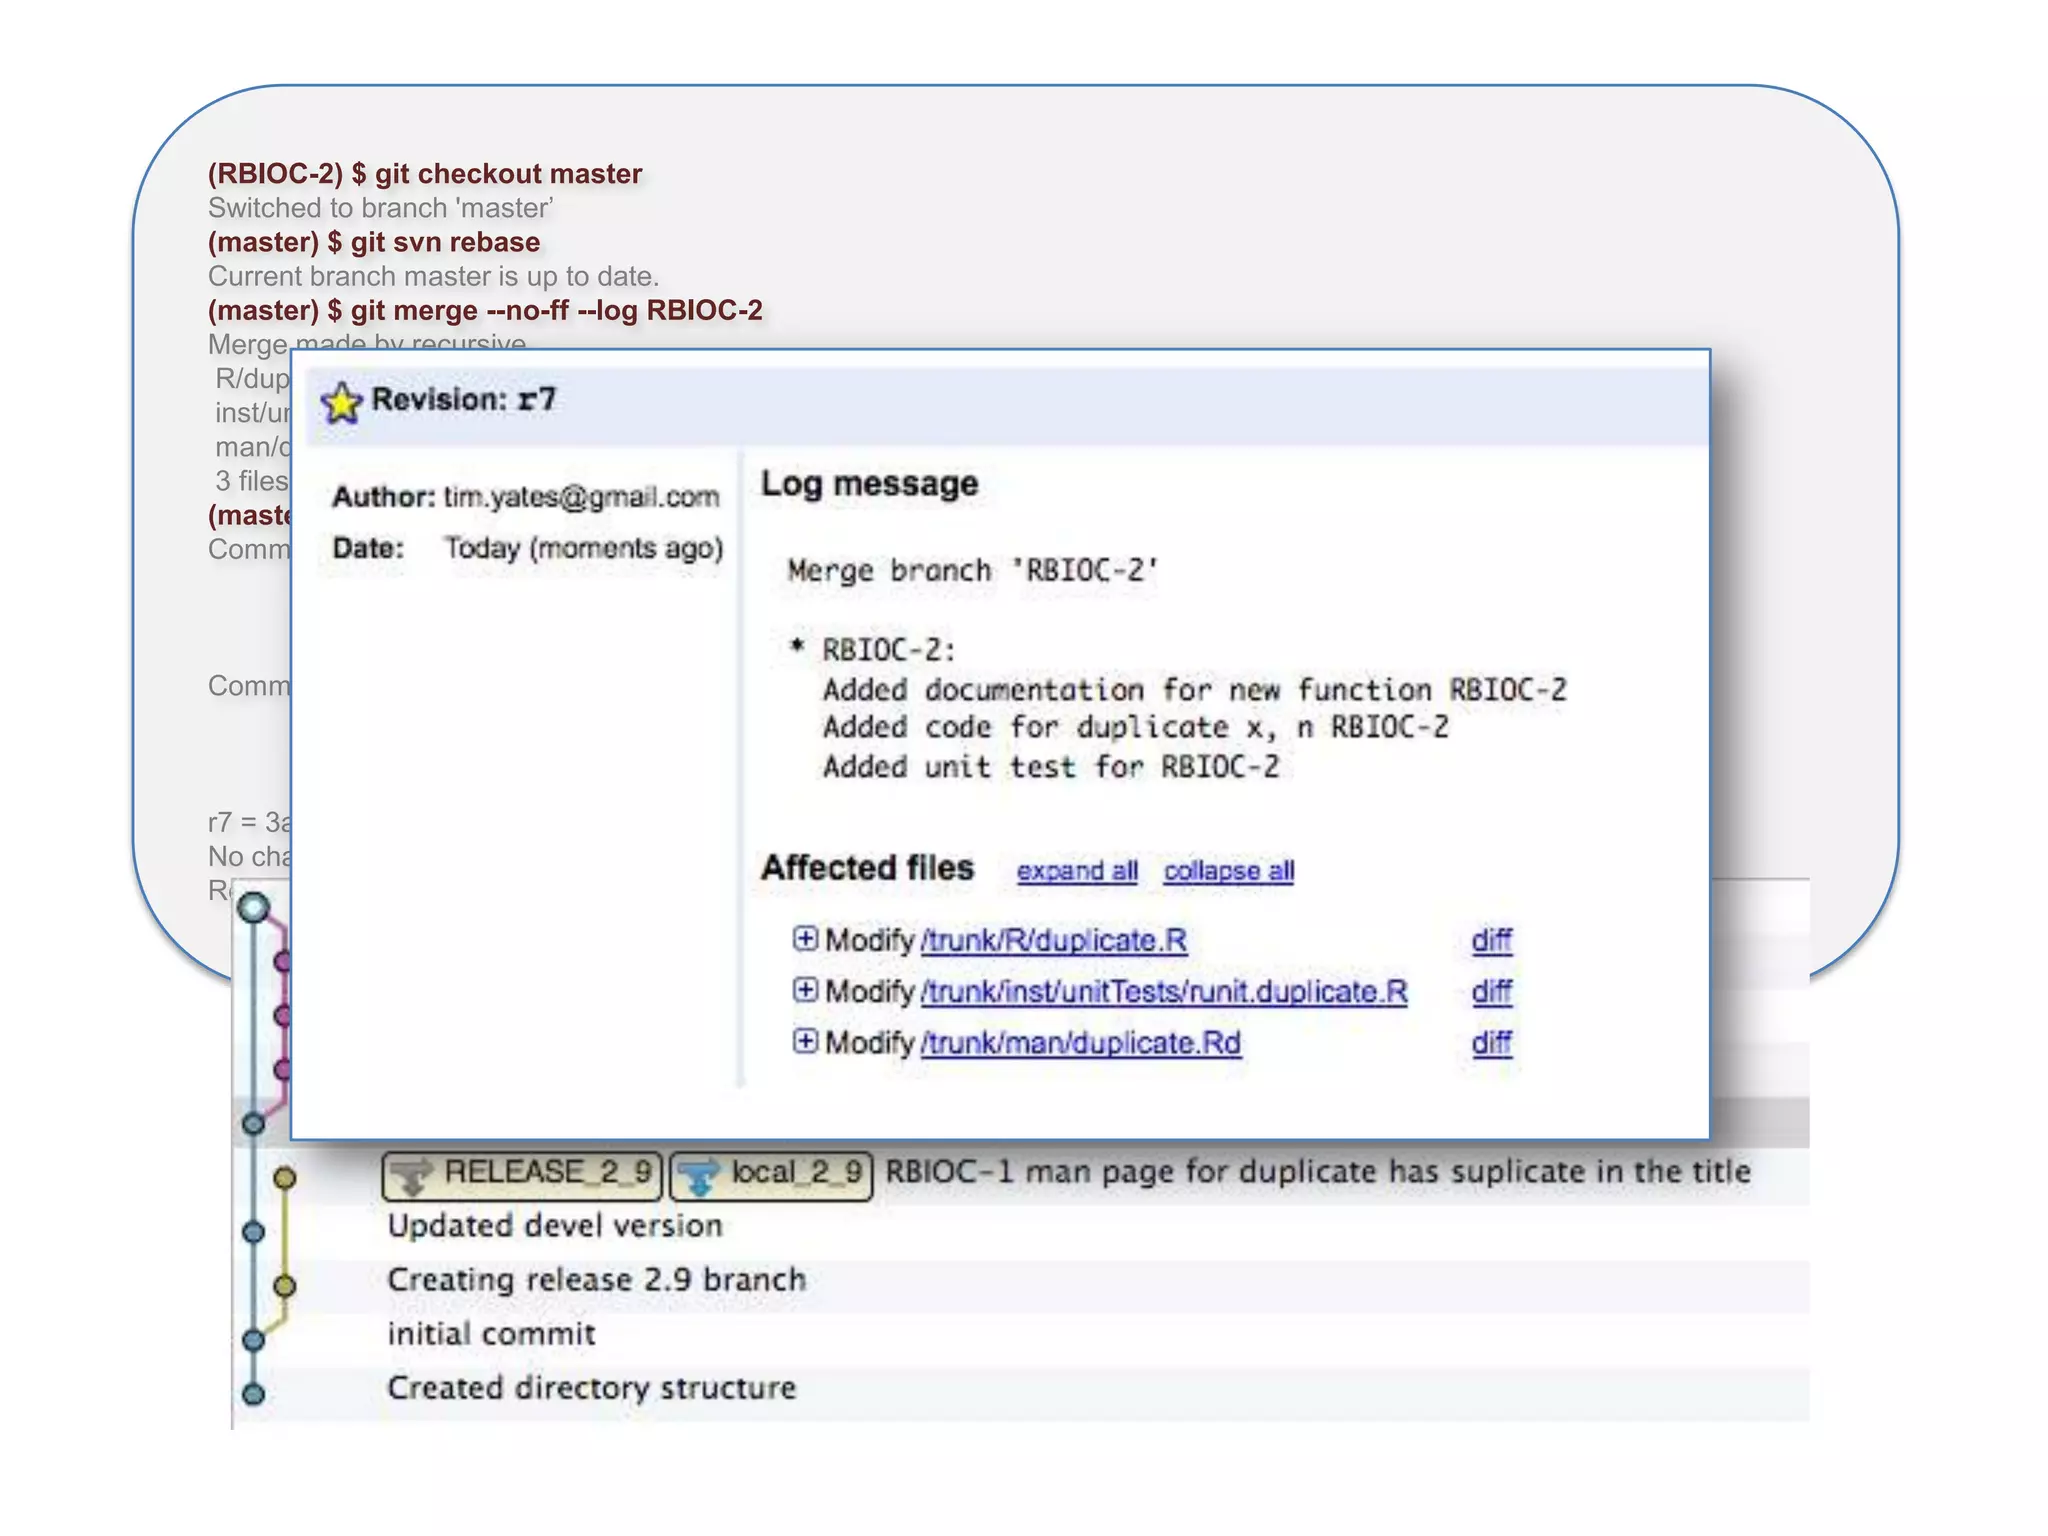The width and height of the screenshot is (2048, 1536).
Task: Open the /trunk/R/duplicate.R link
Action: (x=1054, y=940)
